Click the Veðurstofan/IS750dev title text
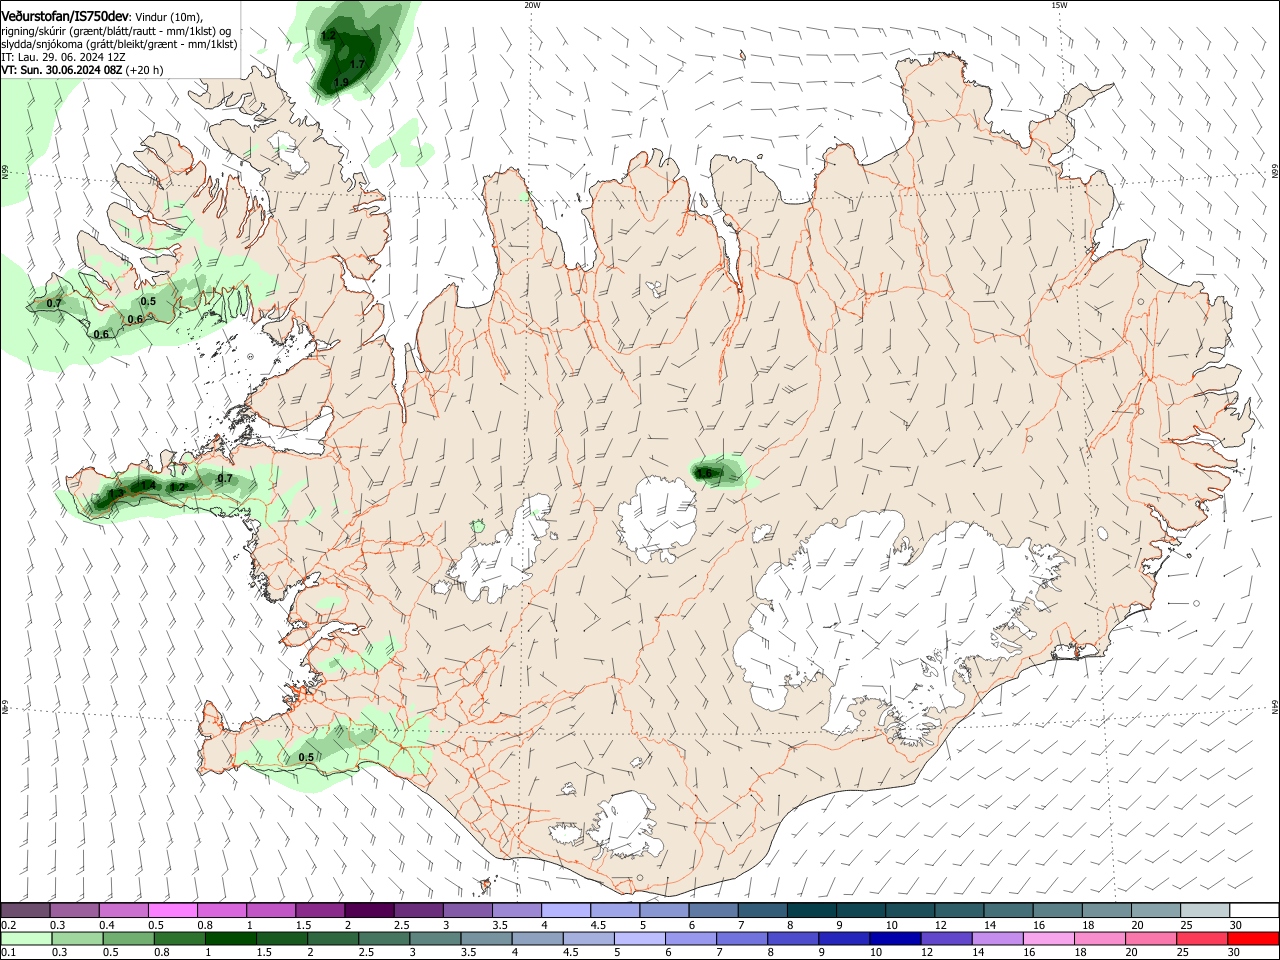 (65, 16)
